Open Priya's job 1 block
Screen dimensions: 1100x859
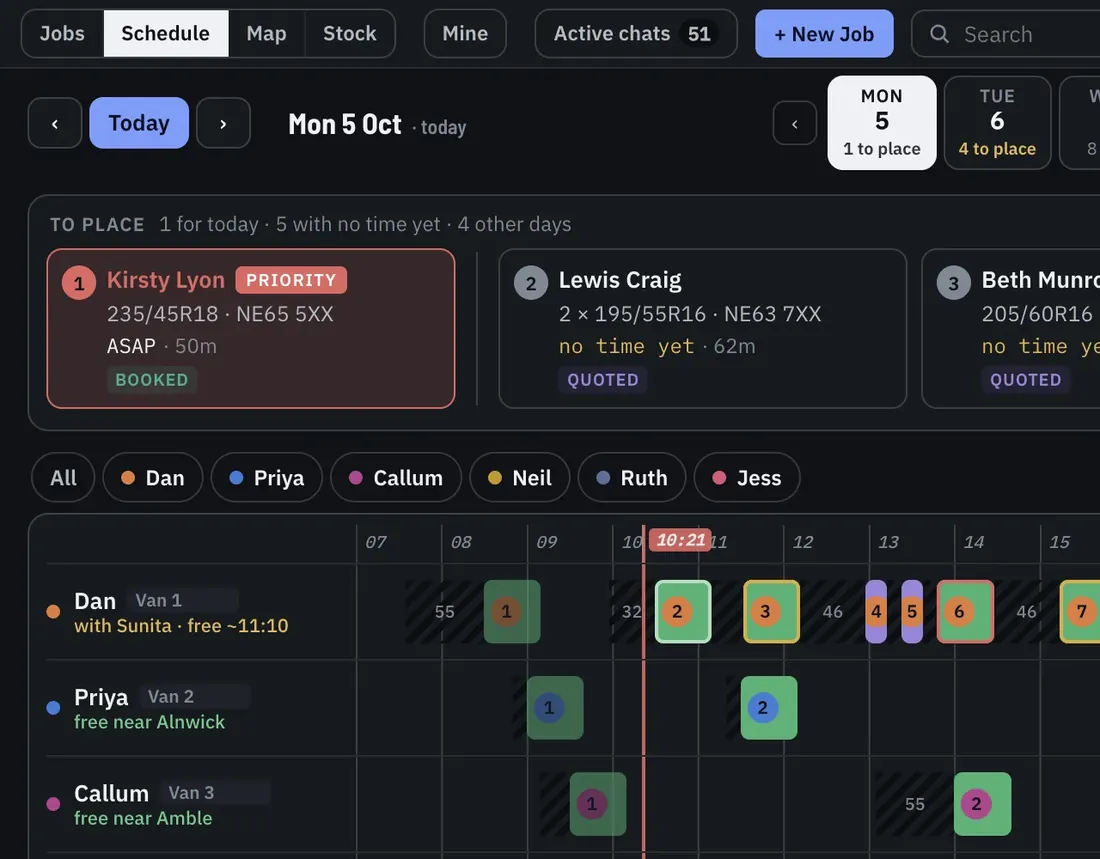555,708
